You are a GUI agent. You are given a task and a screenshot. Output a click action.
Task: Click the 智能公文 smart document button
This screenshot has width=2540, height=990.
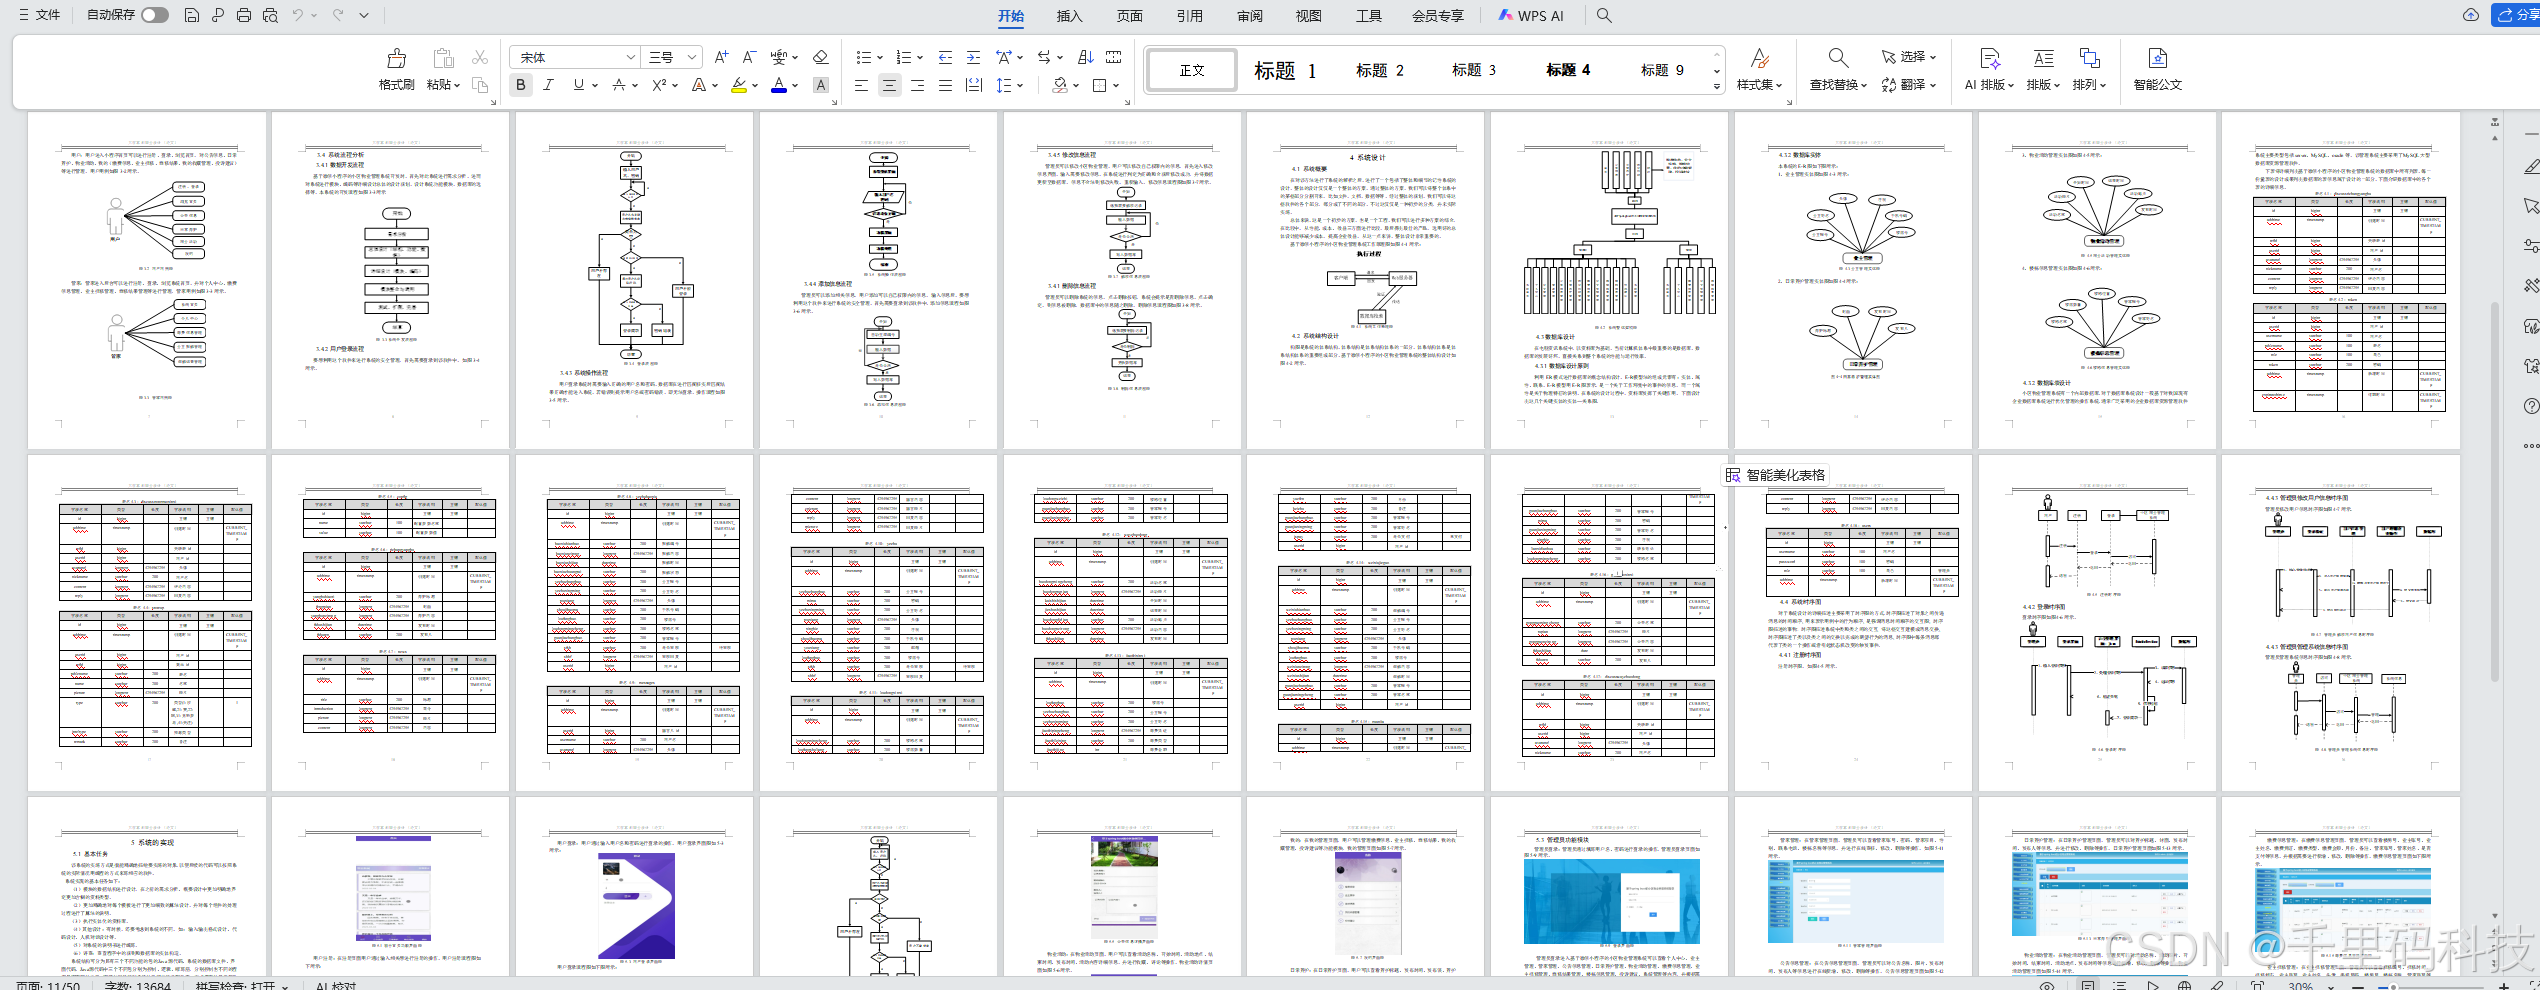point(2157,70)
